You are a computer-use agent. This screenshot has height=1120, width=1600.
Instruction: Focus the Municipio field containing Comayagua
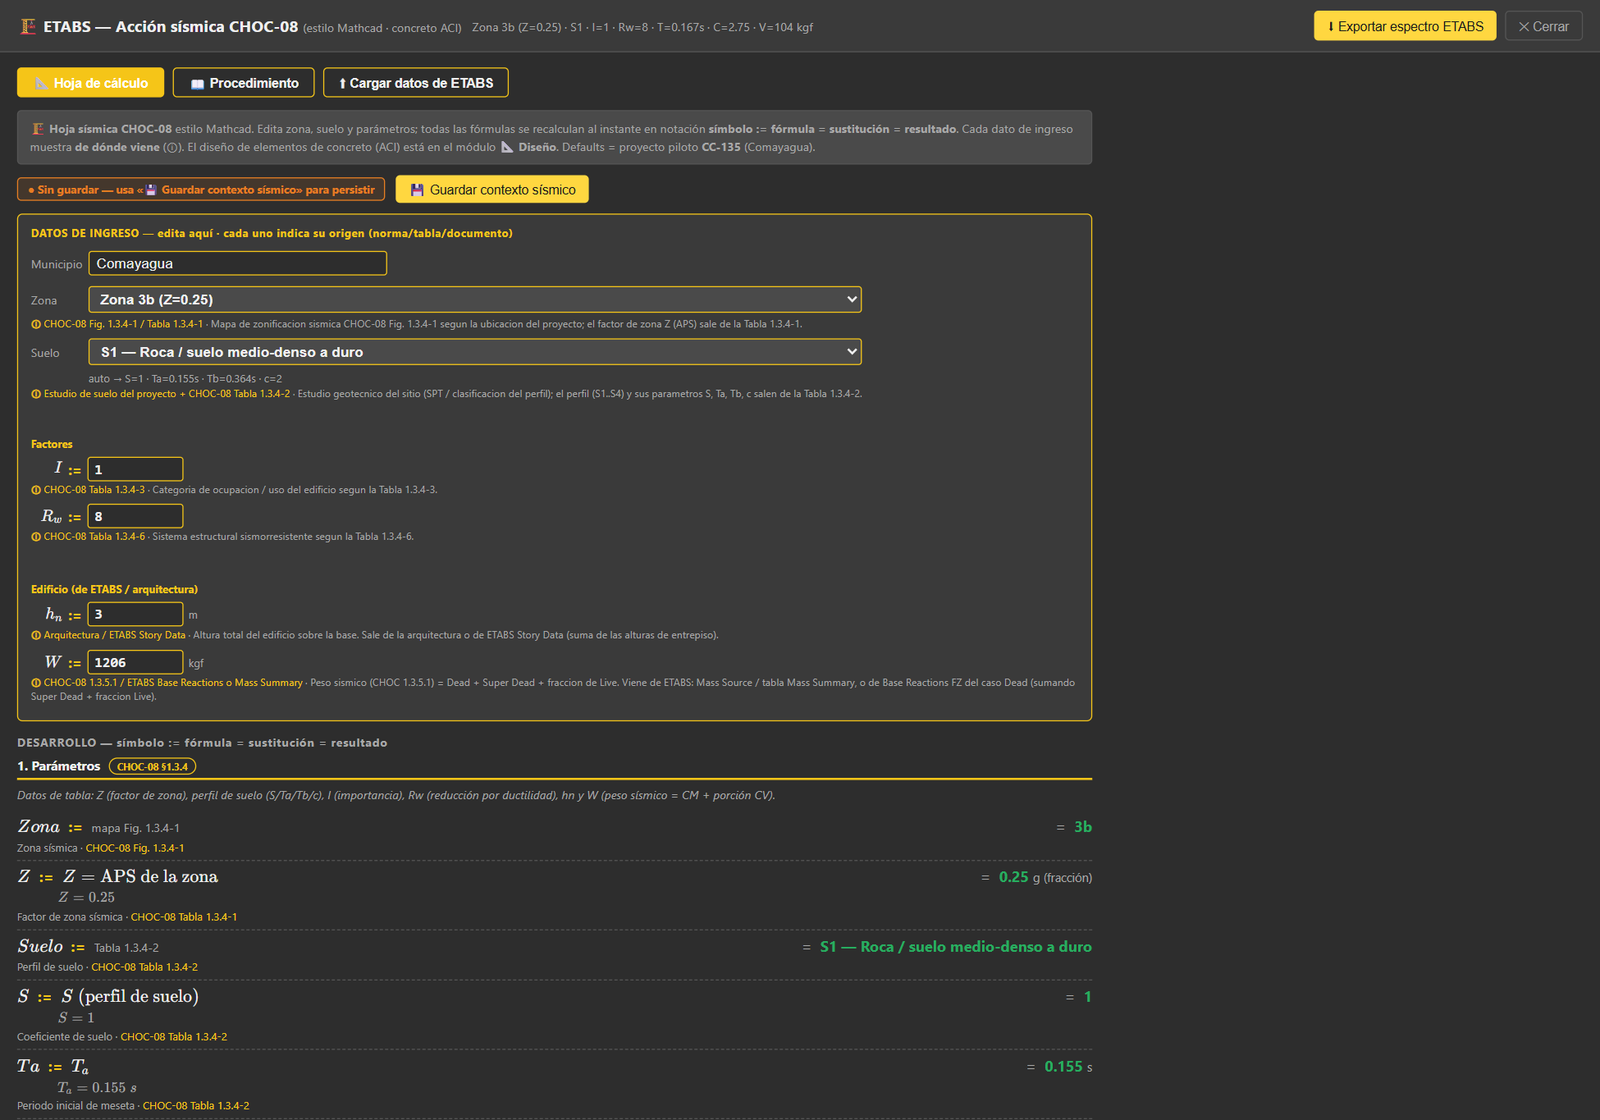click(238, 263)
